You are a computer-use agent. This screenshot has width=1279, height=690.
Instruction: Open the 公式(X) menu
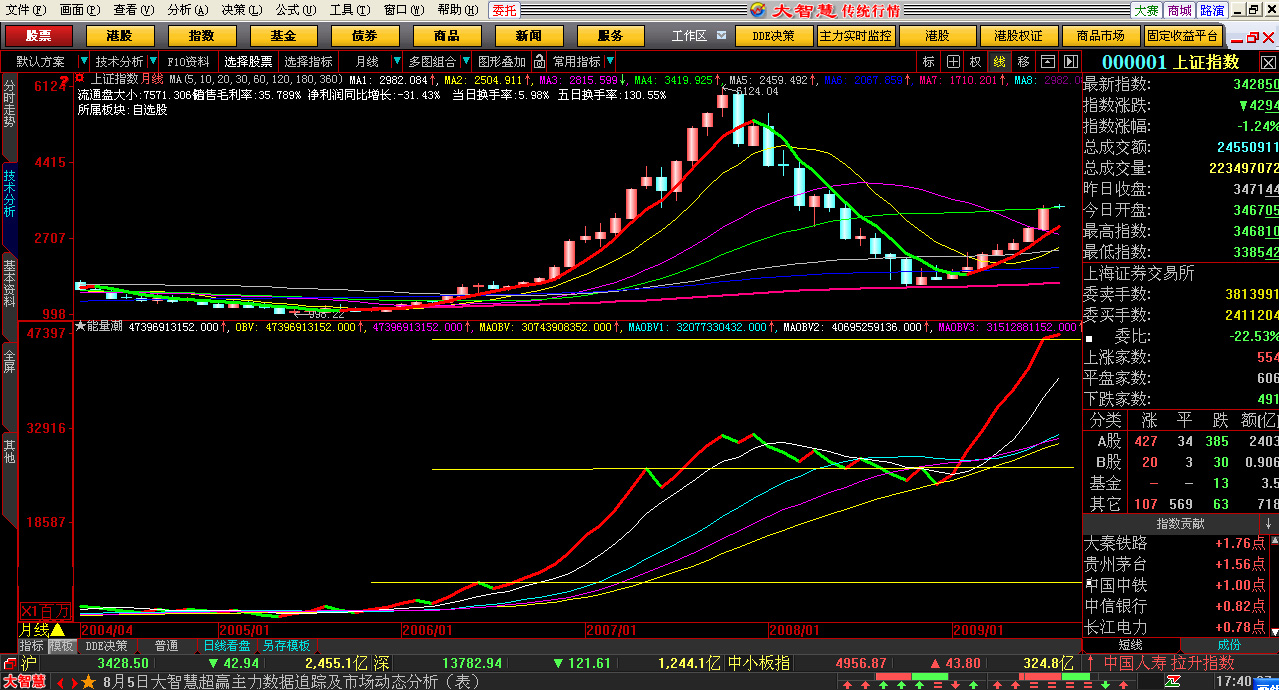[x=295, y=10]
